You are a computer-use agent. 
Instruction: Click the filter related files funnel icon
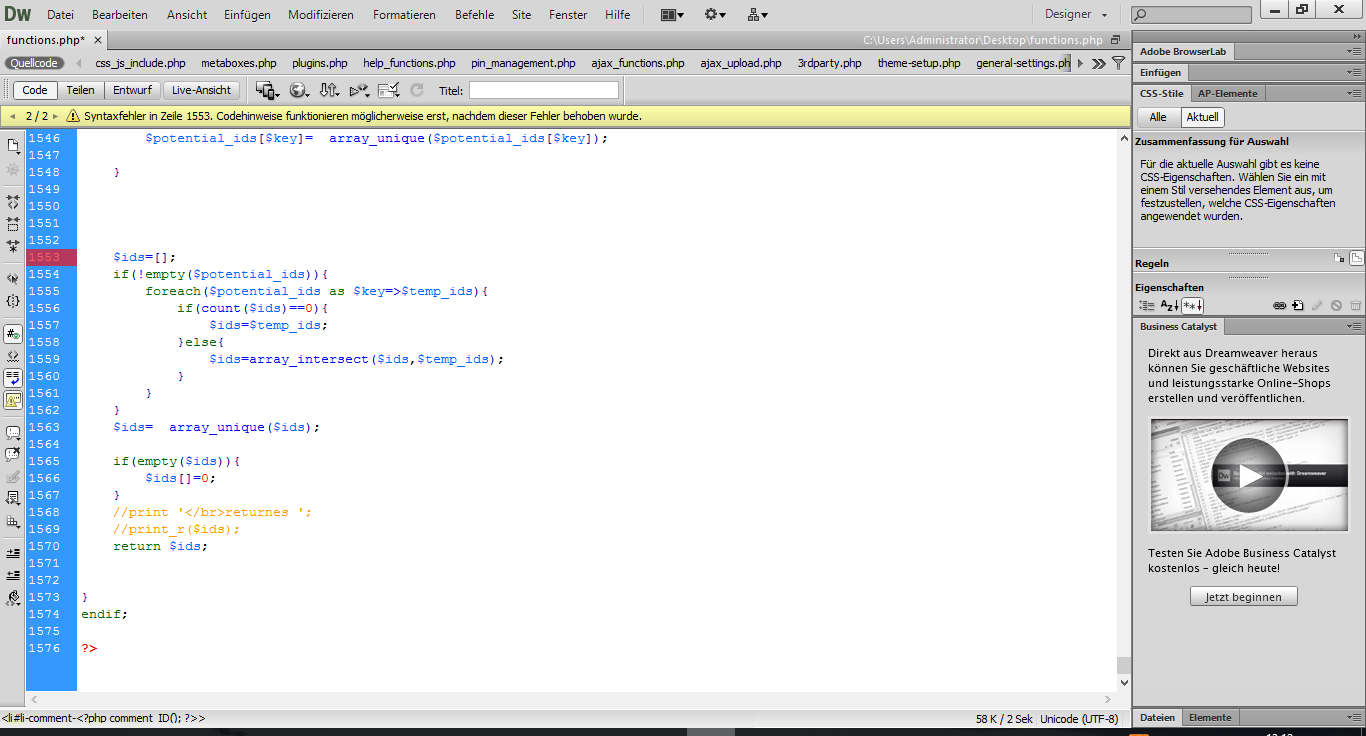click(1118, 63)
